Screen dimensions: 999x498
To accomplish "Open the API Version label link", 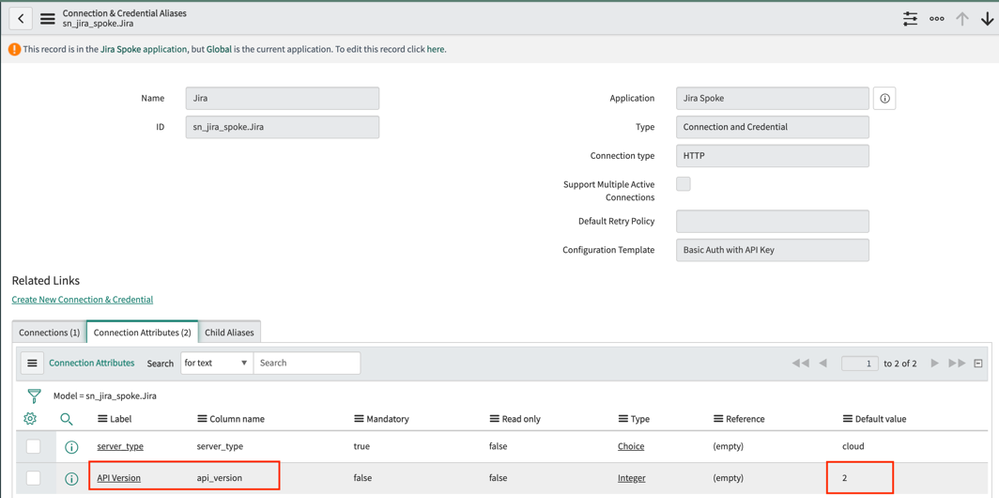I will pyautogui.click(x=119, y=478).
